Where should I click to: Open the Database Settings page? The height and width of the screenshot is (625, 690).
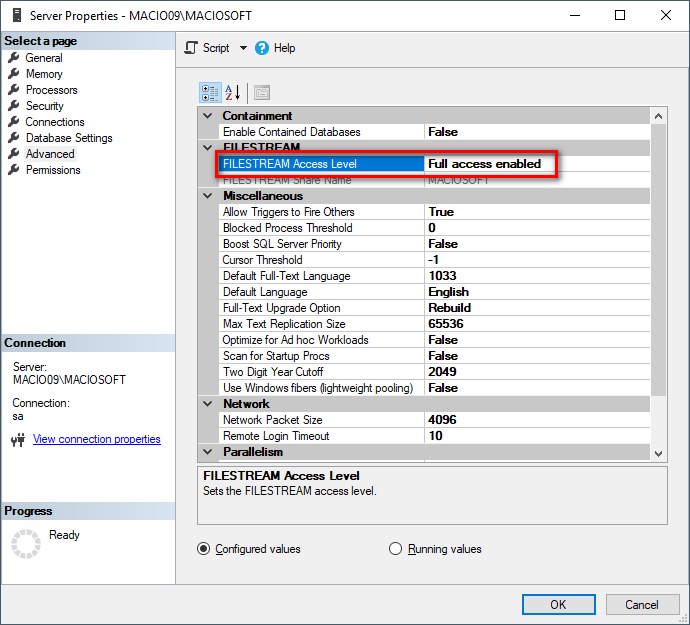pos(69,138)
